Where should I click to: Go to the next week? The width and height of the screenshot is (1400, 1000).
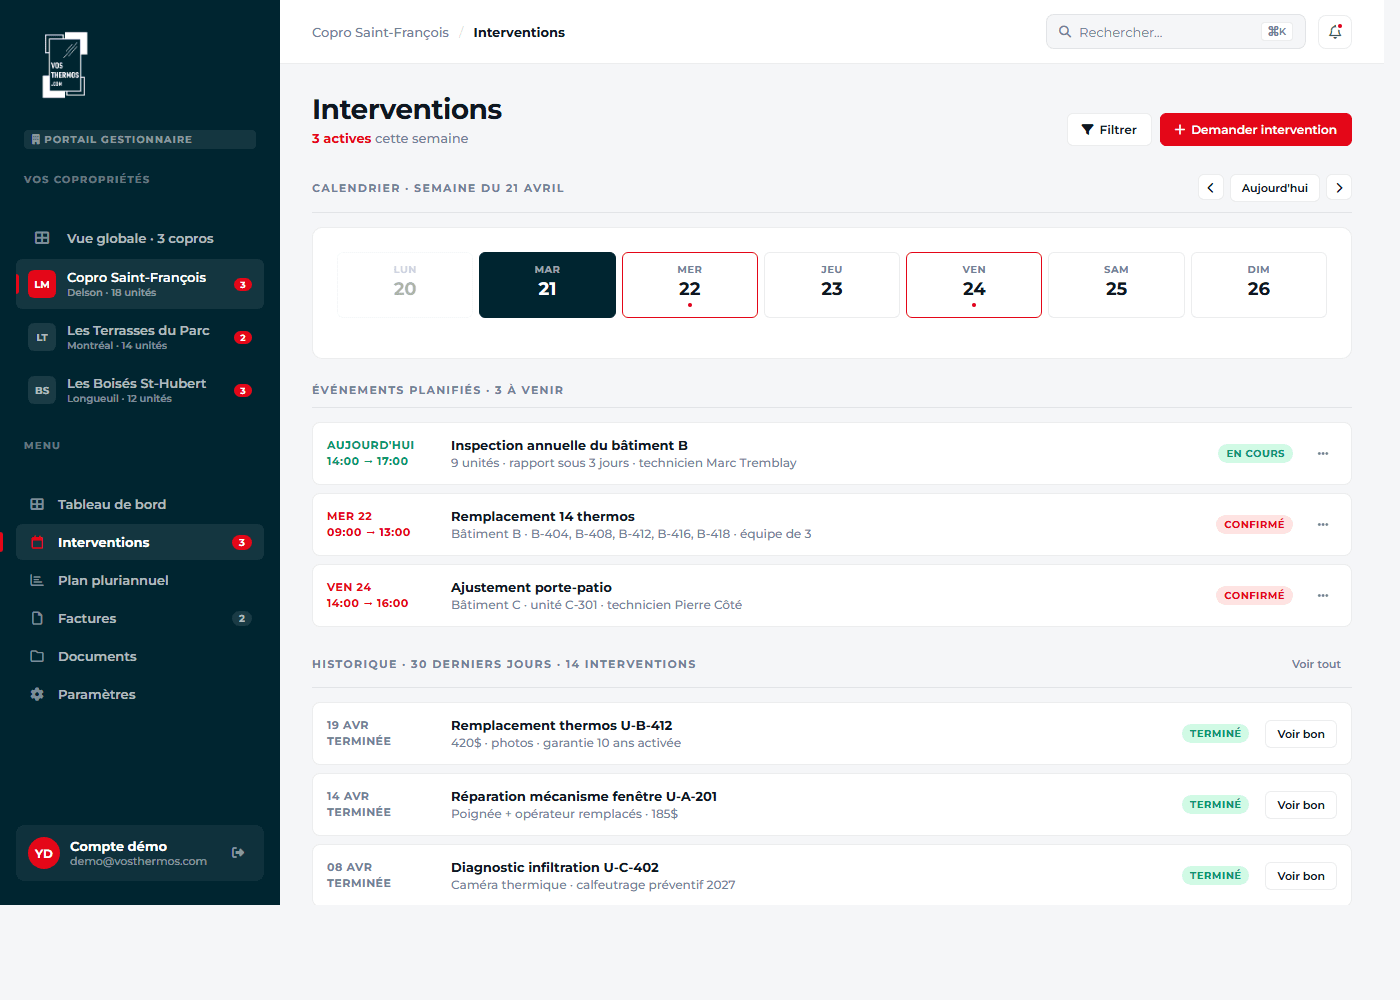pos(1339,187)
